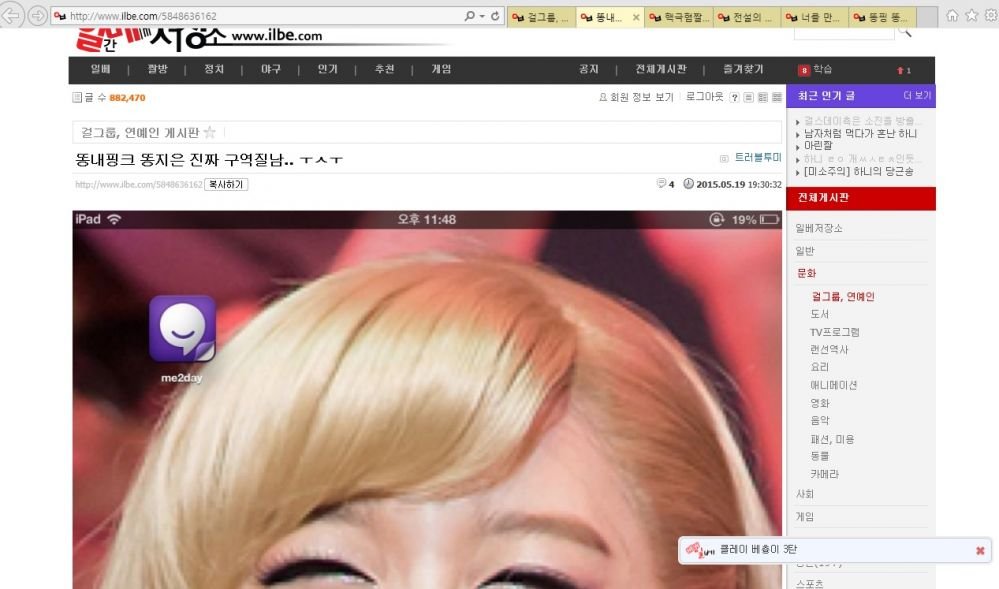
Task: Select 패션, 미용 board in the sidebar
Action: [832, 439]
